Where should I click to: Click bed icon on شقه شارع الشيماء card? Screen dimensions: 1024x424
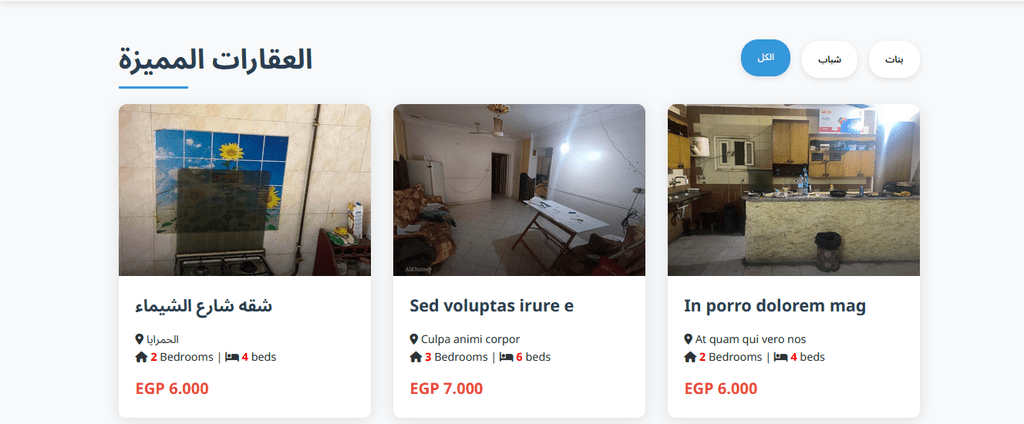(x=232, y=357)
